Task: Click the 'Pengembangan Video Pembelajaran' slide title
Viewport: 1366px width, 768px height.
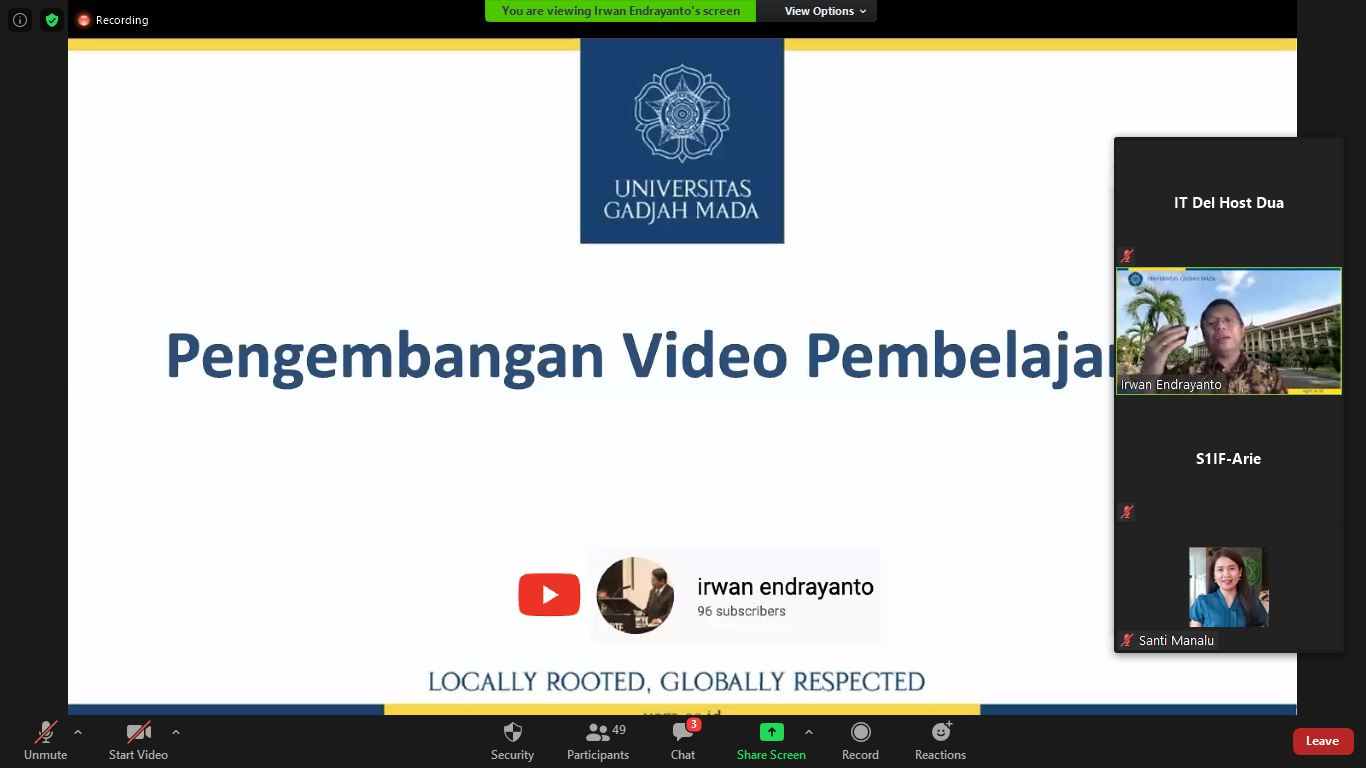Action: pyautogui.click(x=640, y=356)
